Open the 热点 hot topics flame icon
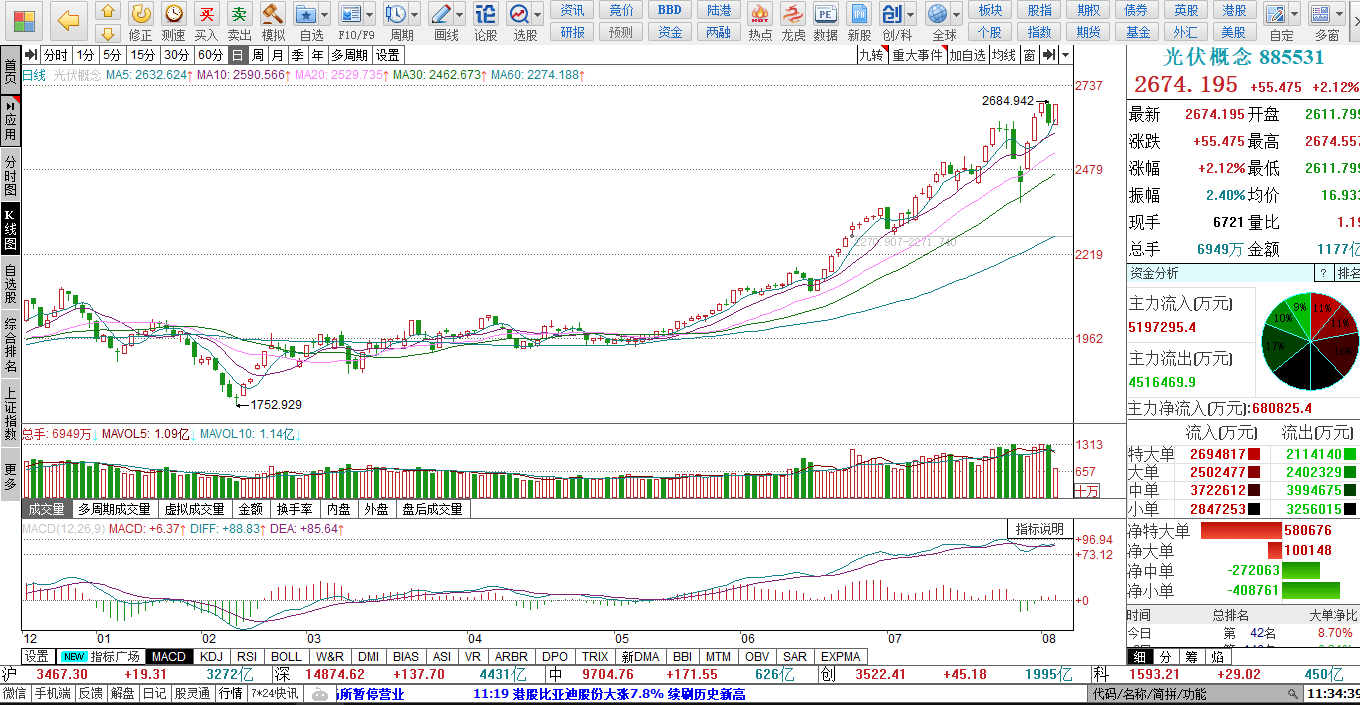Image resolution: width=1360 pixels, height=705 pixels. click(760, 14)
